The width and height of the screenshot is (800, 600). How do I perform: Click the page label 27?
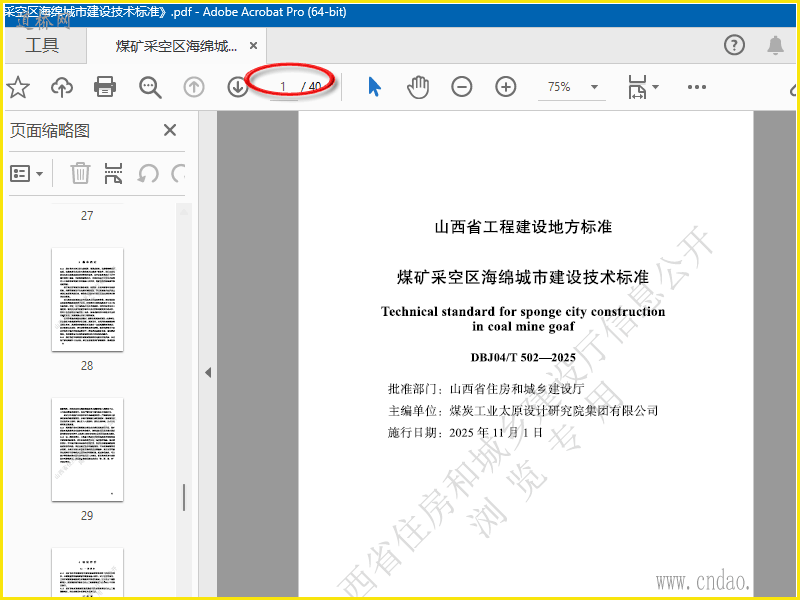87,215
